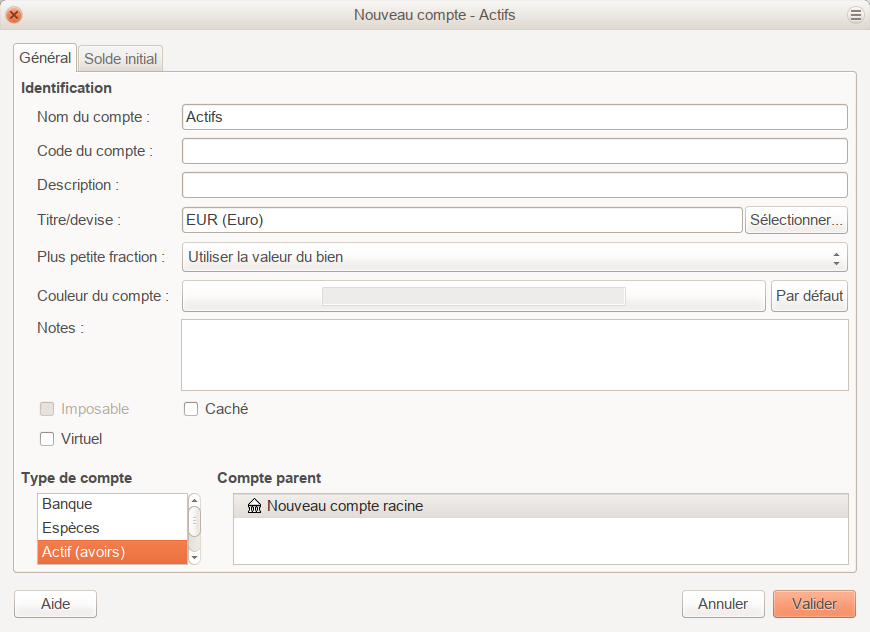Image resolution: width=870 pixels, height=632 pixels.
Task: Switch to the Solde initial tab
Action: pos(120,58)
